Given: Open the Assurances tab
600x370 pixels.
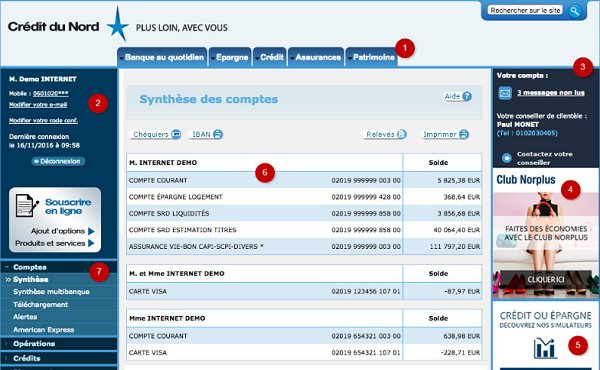Looking at the screenshot, I should click(316, 57).
